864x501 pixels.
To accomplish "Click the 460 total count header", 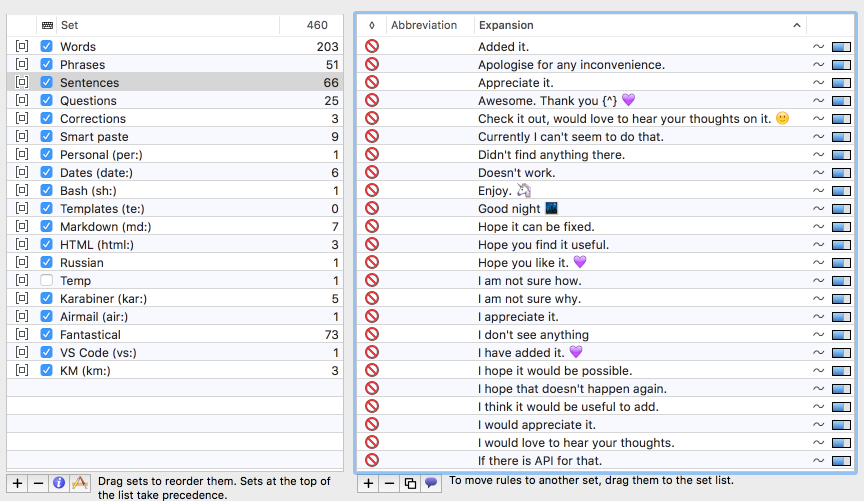I will (x=317, y=25).
